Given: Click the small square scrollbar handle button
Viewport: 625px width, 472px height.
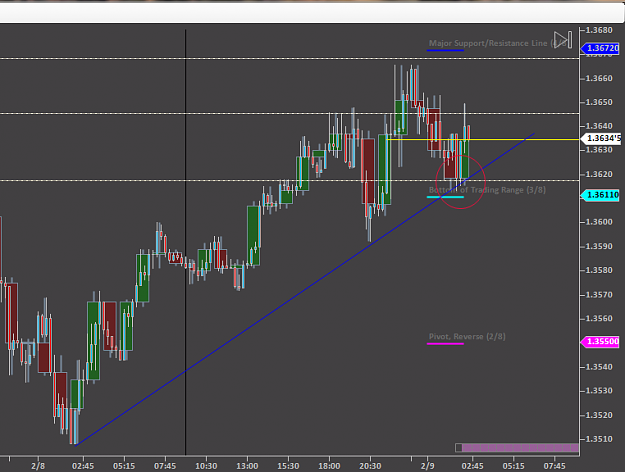Looking at the screenshot, I should pyautogui.click(x=459, y=448).
